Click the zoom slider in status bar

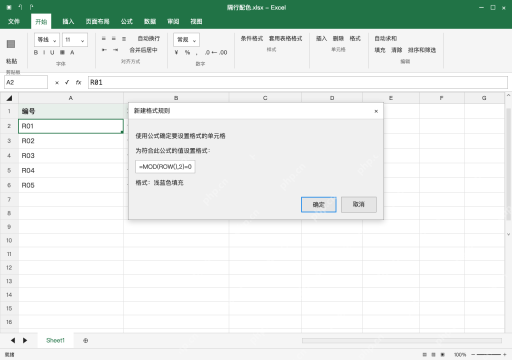click(489, 355)
